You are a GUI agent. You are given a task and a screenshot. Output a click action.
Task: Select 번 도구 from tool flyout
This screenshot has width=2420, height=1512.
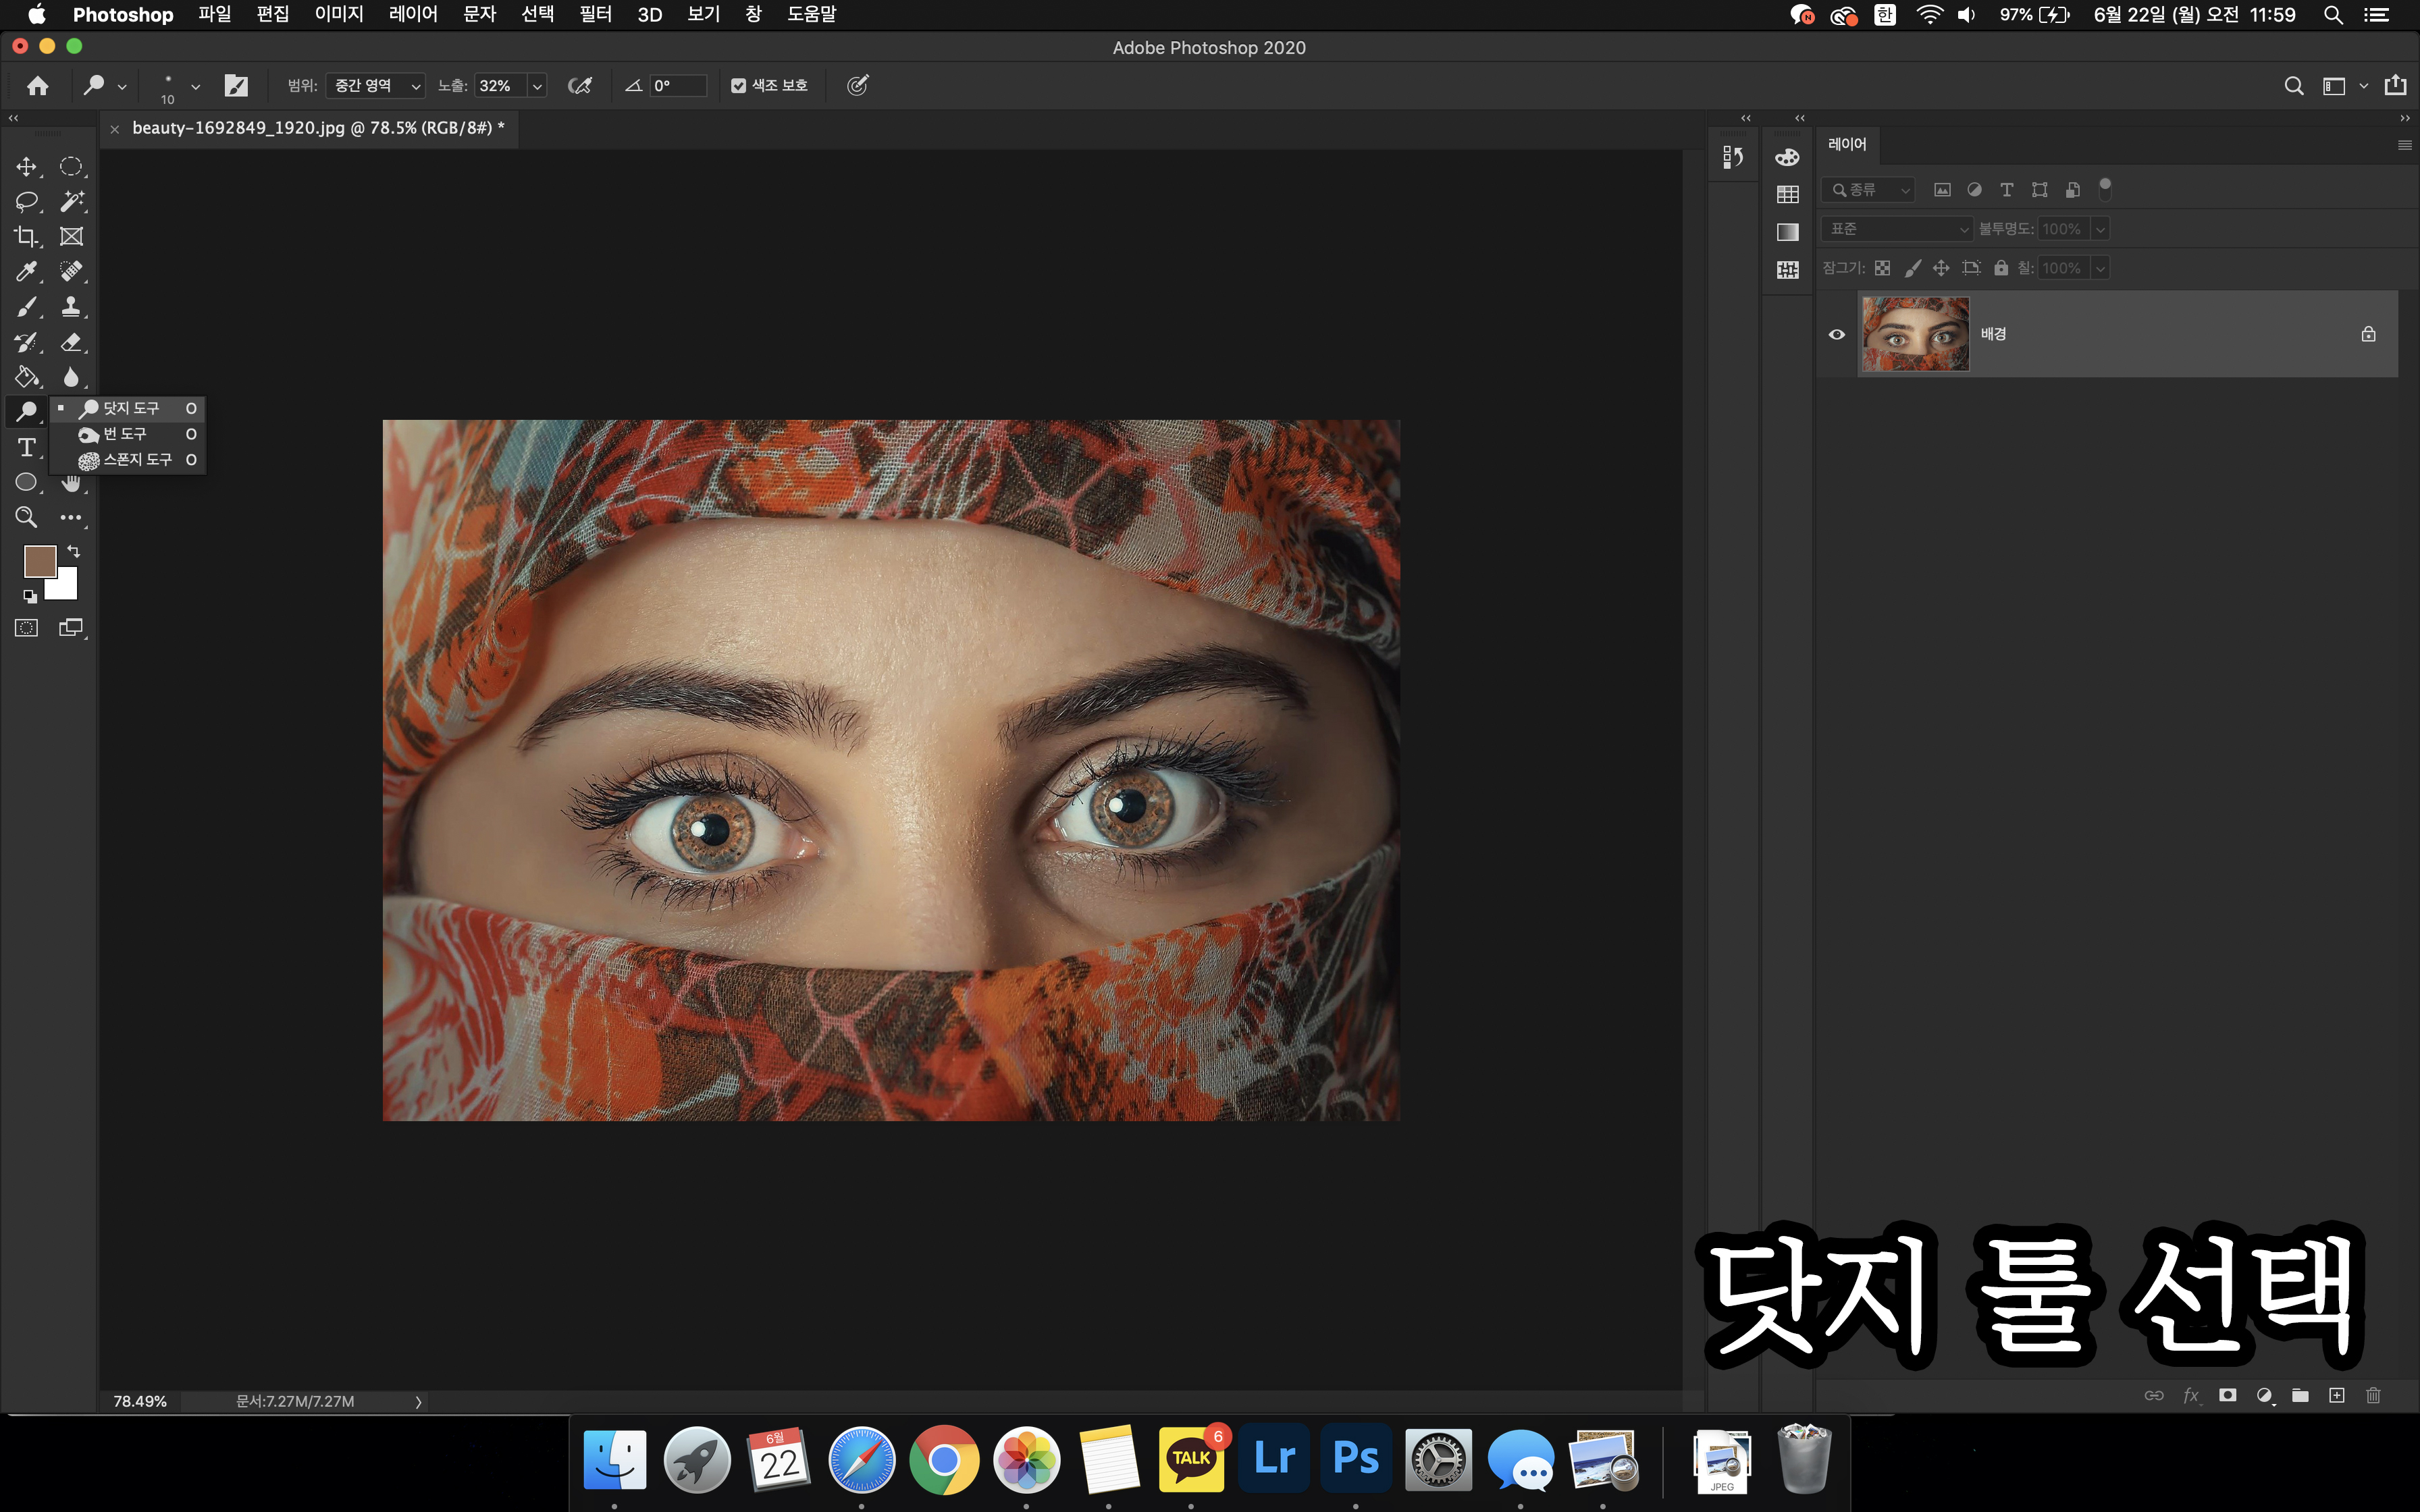[x=125, y=434]
